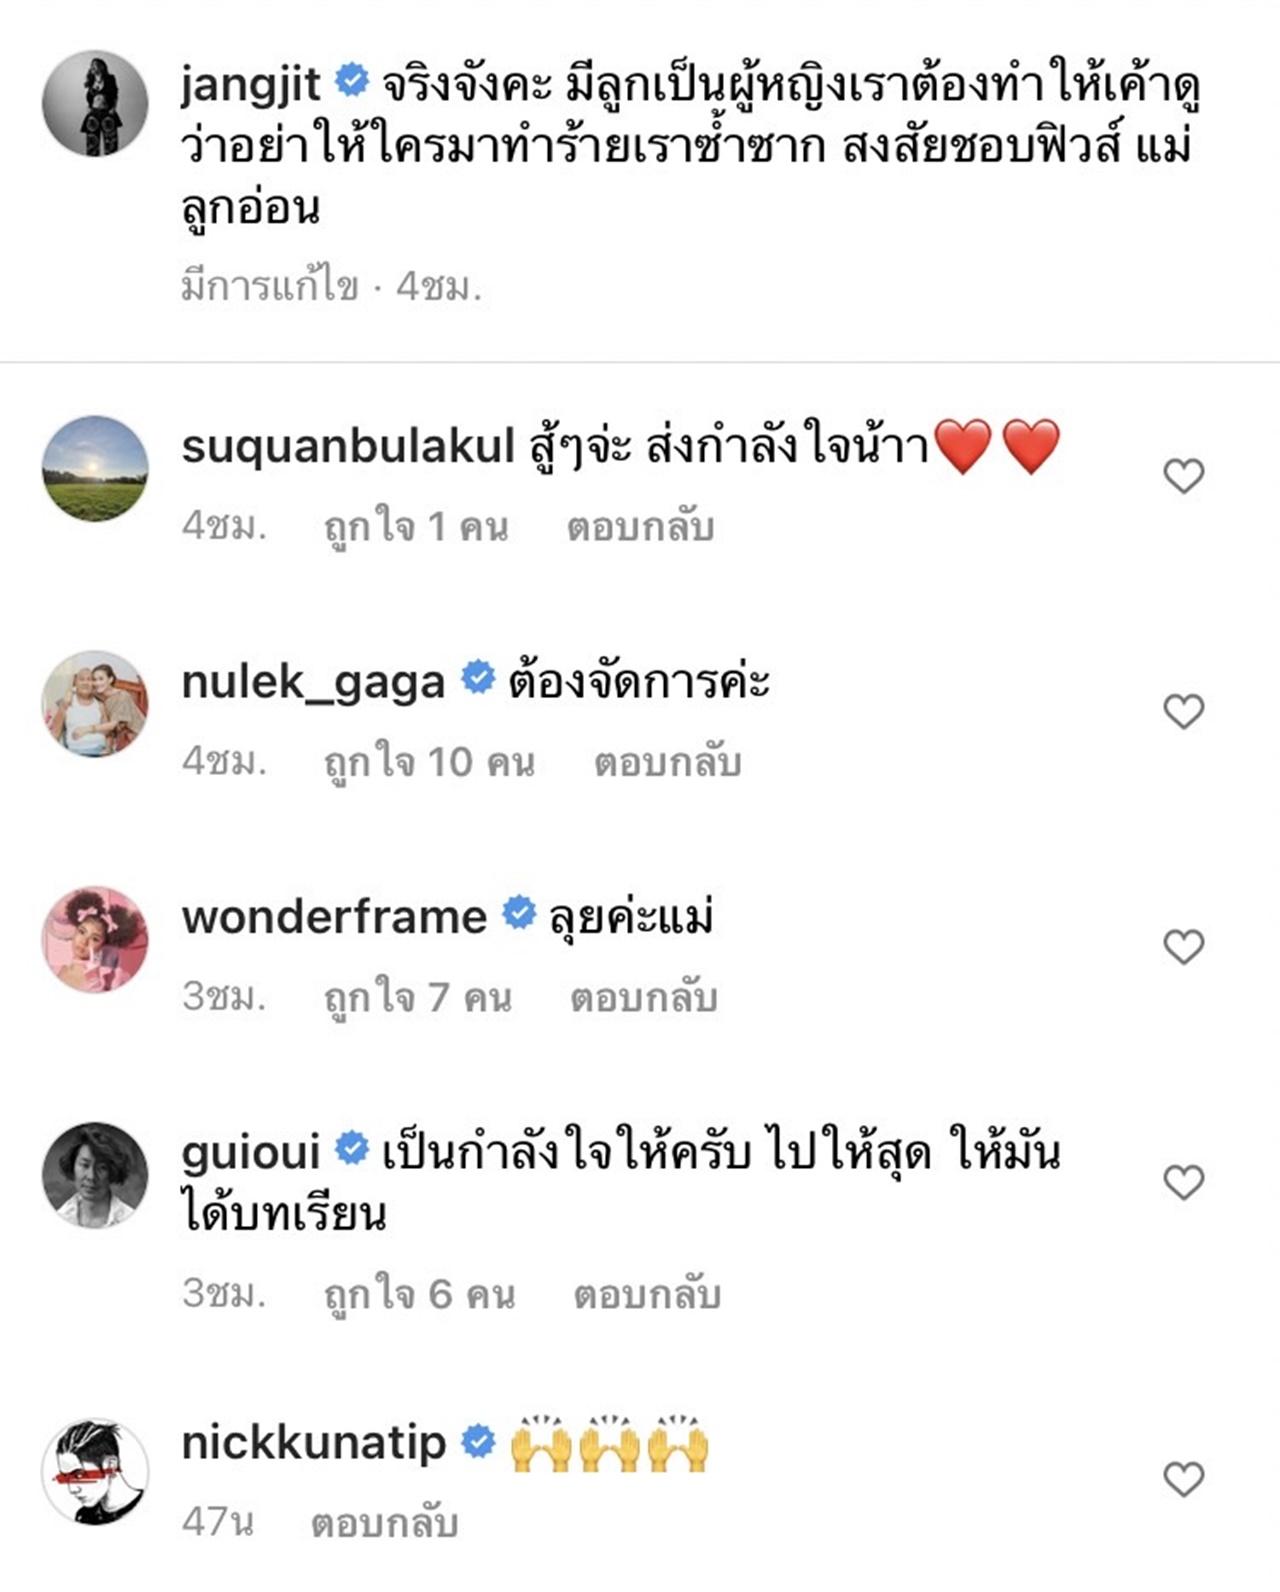Reply to nulek_gaga's comment
The image size is (1280, 1592).
coord(667,763)
